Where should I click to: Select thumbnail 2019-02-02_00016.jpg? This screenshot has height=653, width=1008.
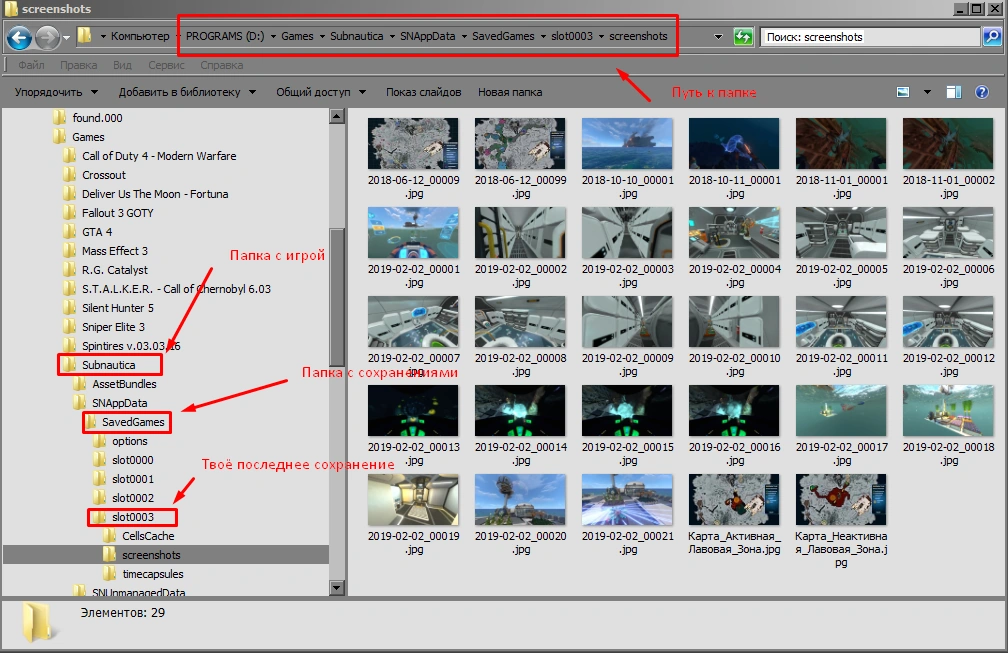pyautogui.click(x=734, y=411)
